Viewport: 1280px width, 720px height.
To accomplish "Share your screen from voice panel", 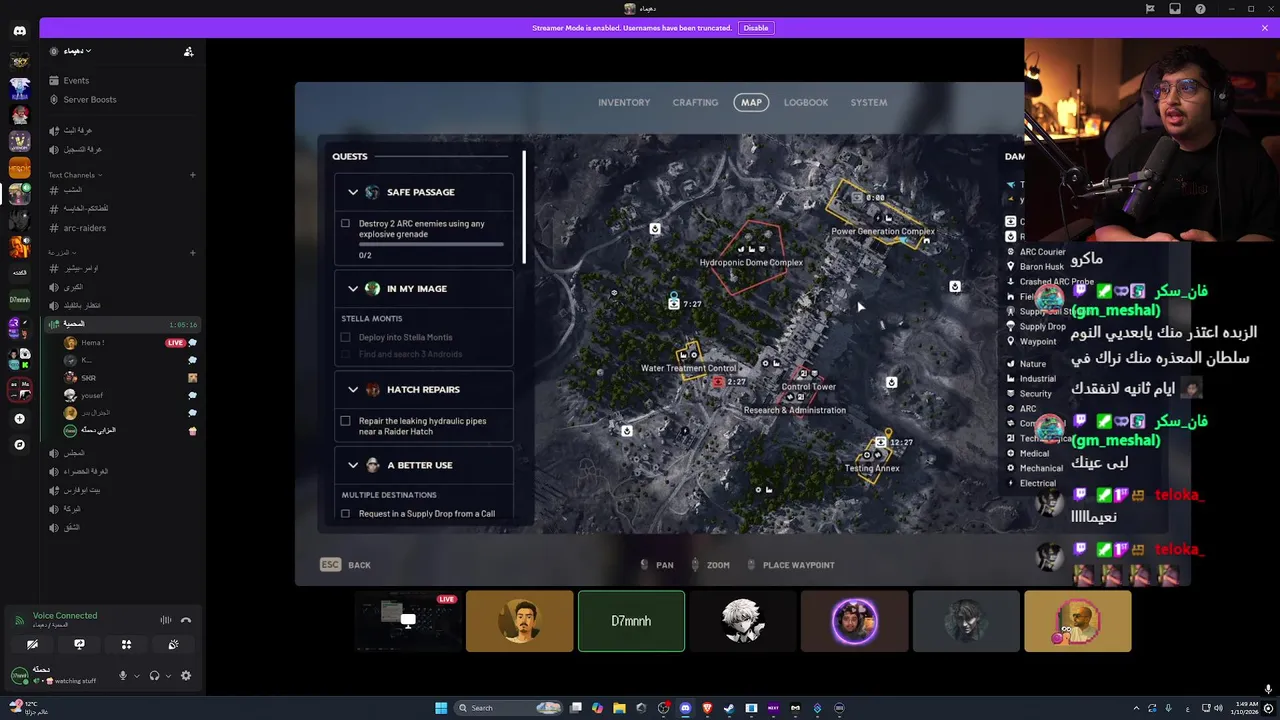I will pyautogui.click(x=79, y=645).
